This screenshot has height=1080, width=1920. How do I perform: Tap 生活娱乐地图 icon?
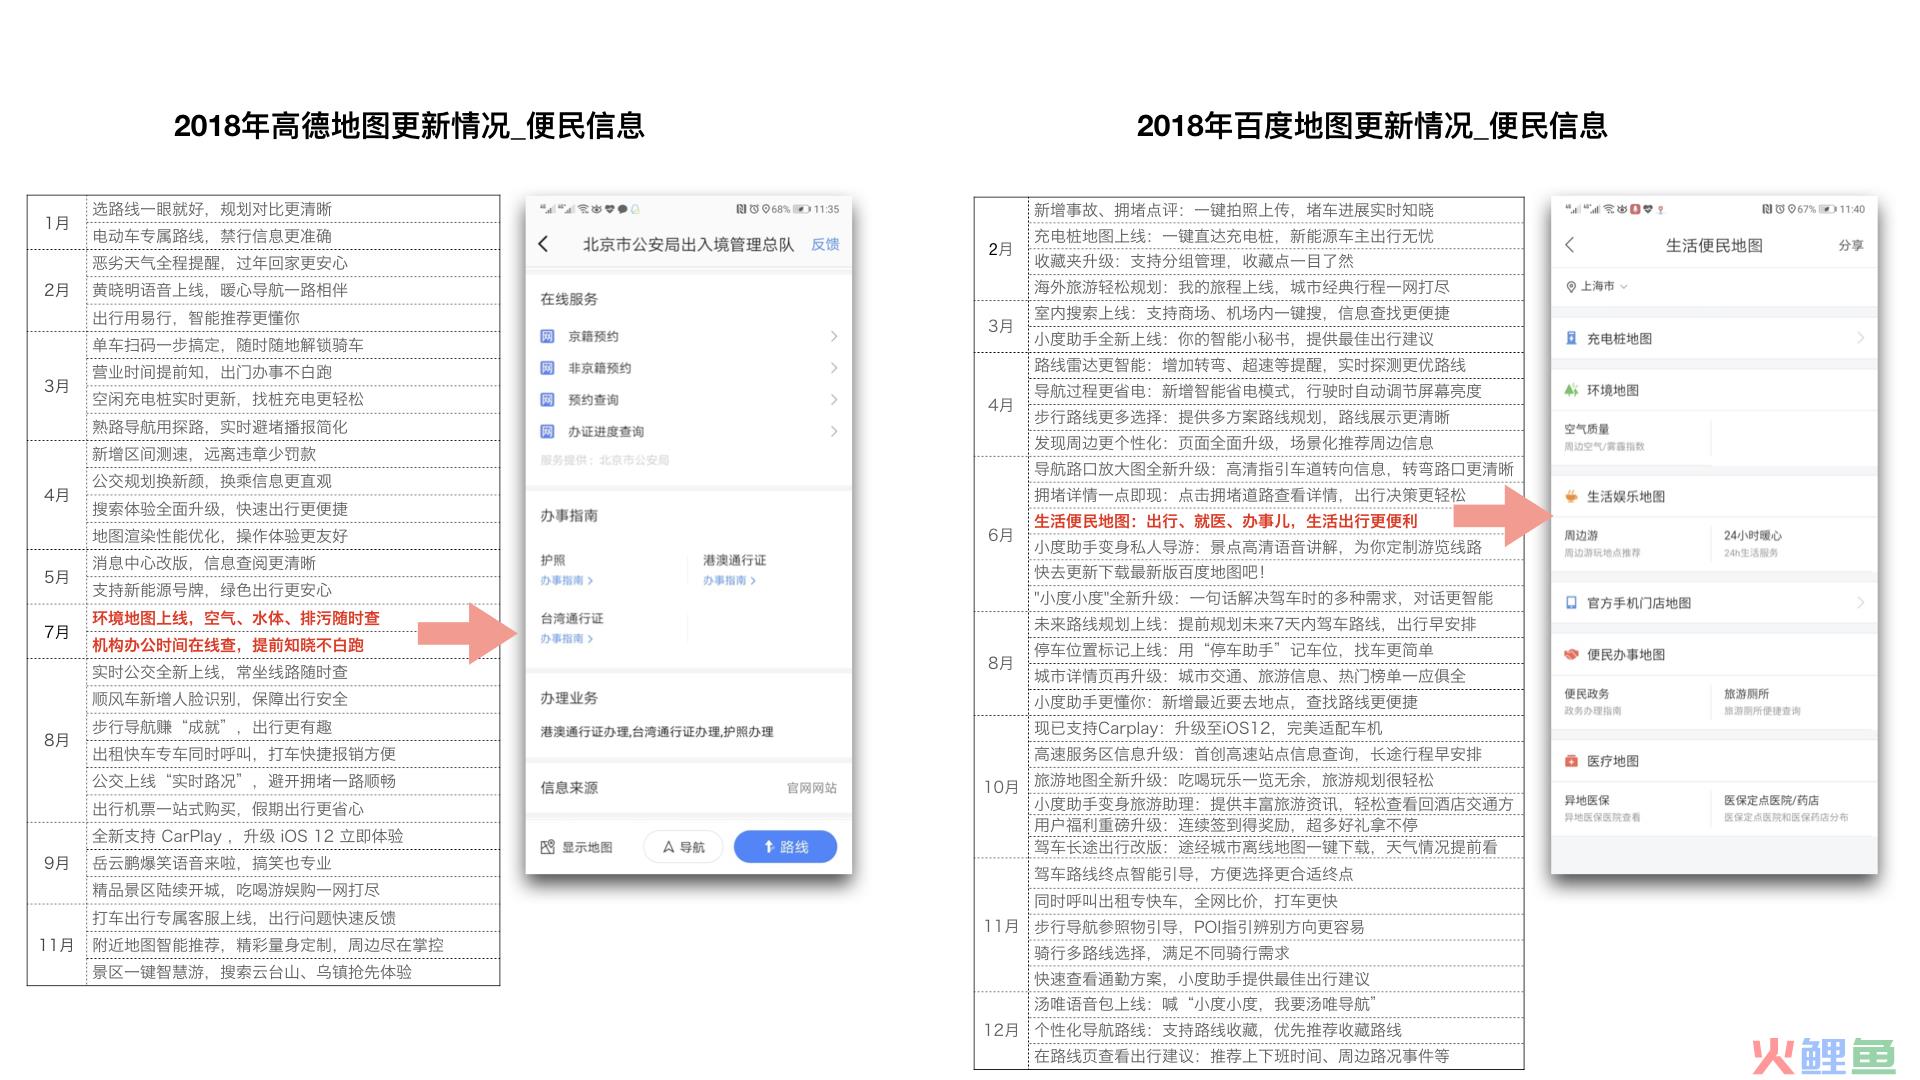pos(1571,496)
